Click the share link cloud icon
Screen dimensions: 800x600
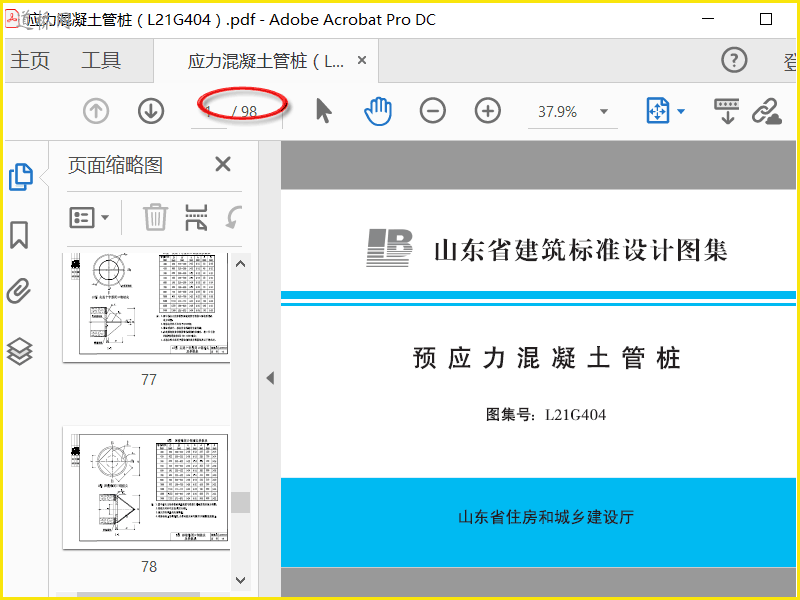(767, 111)
